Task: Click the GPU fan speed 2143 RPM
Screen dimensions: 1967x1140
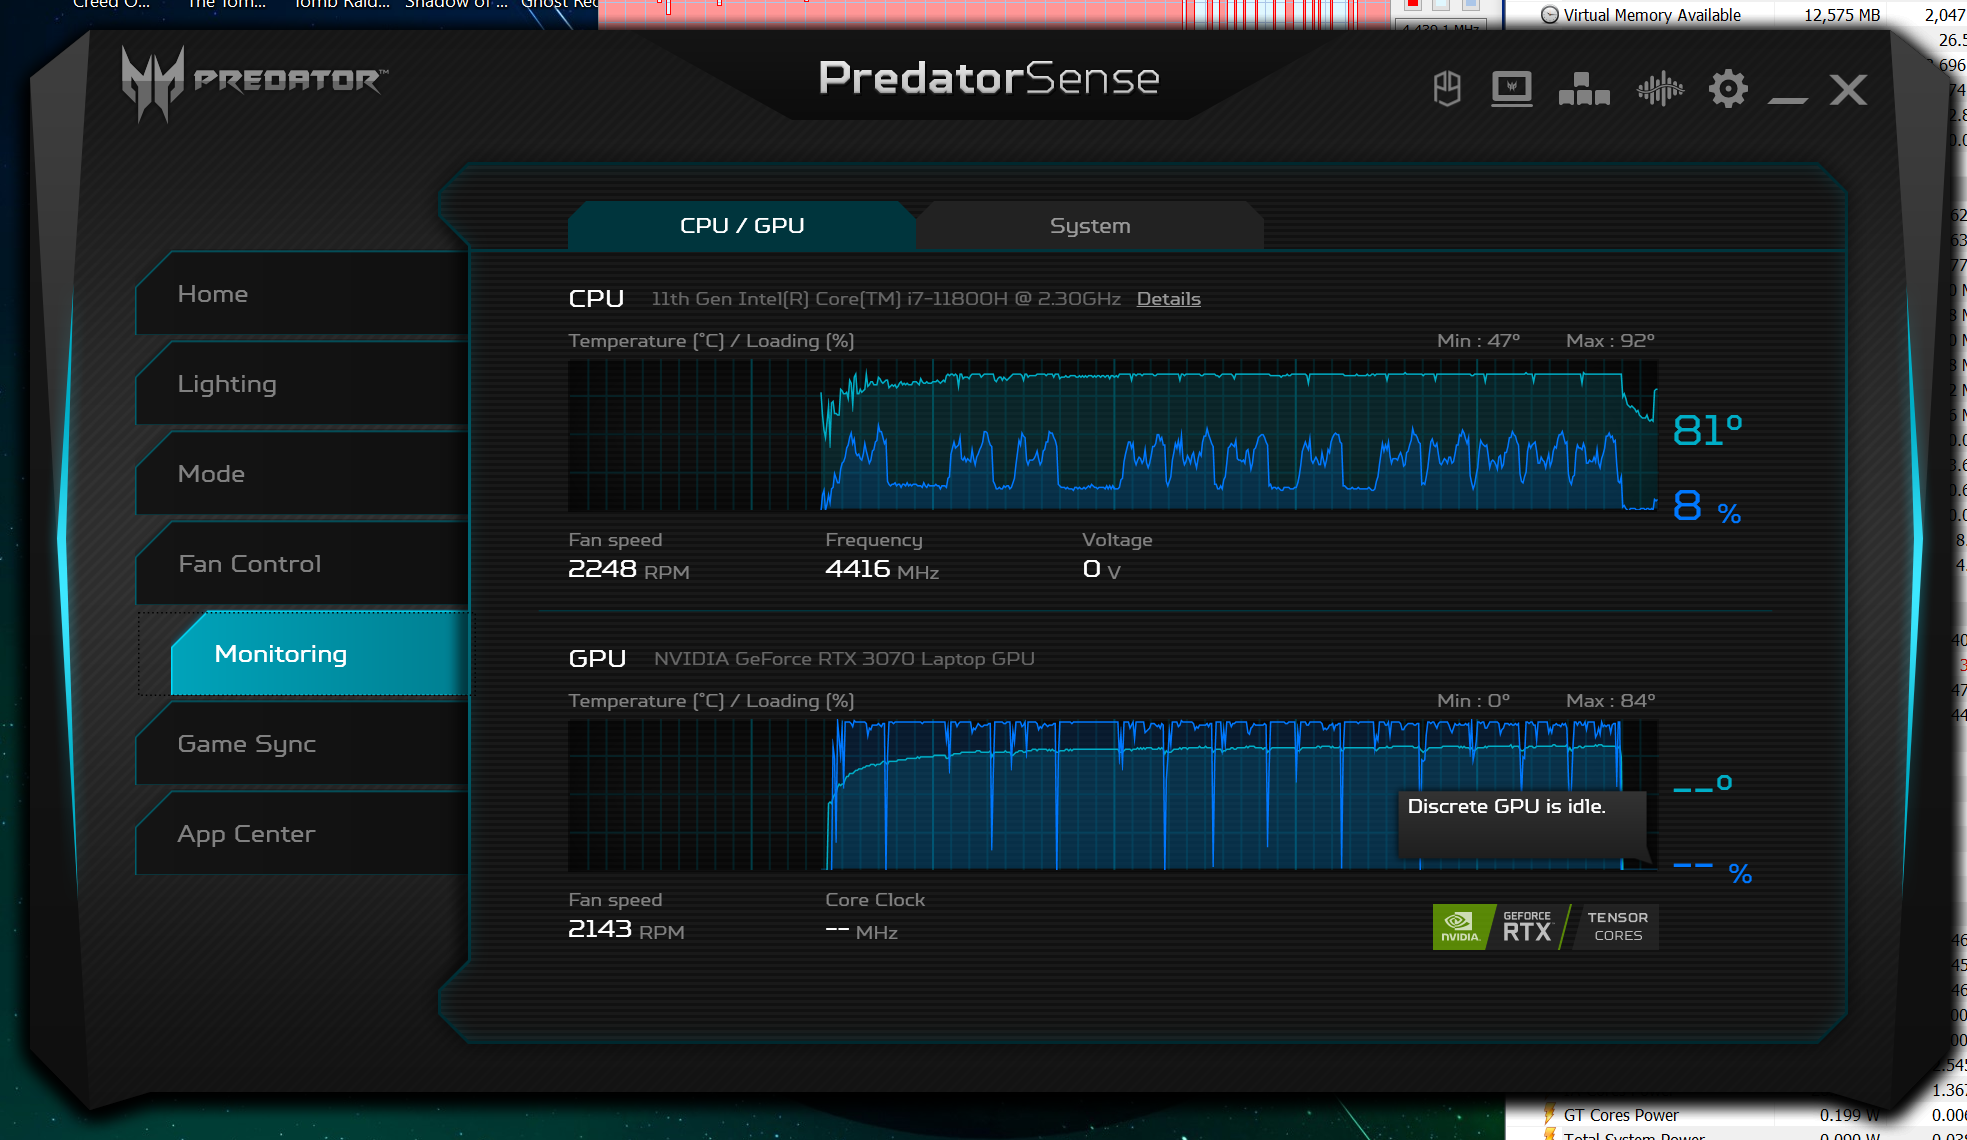Action: [x=626, y=930]
